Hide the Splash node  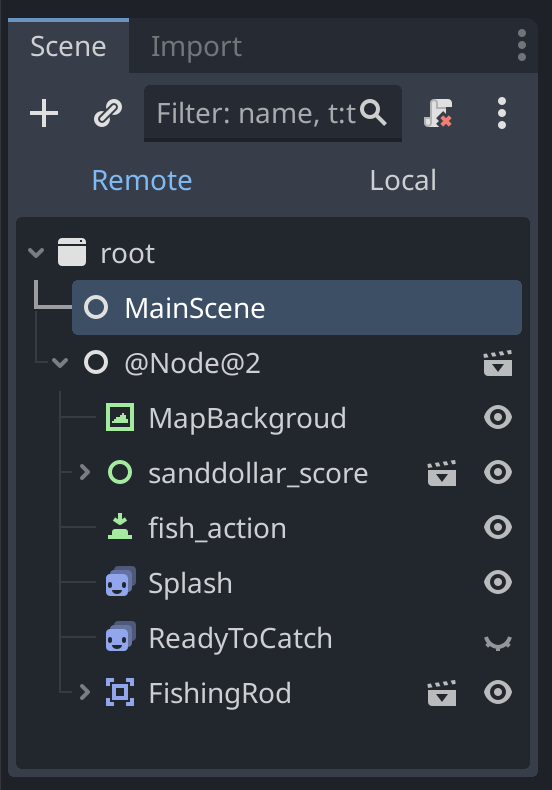pyautogui.click(x=498, y=582)
